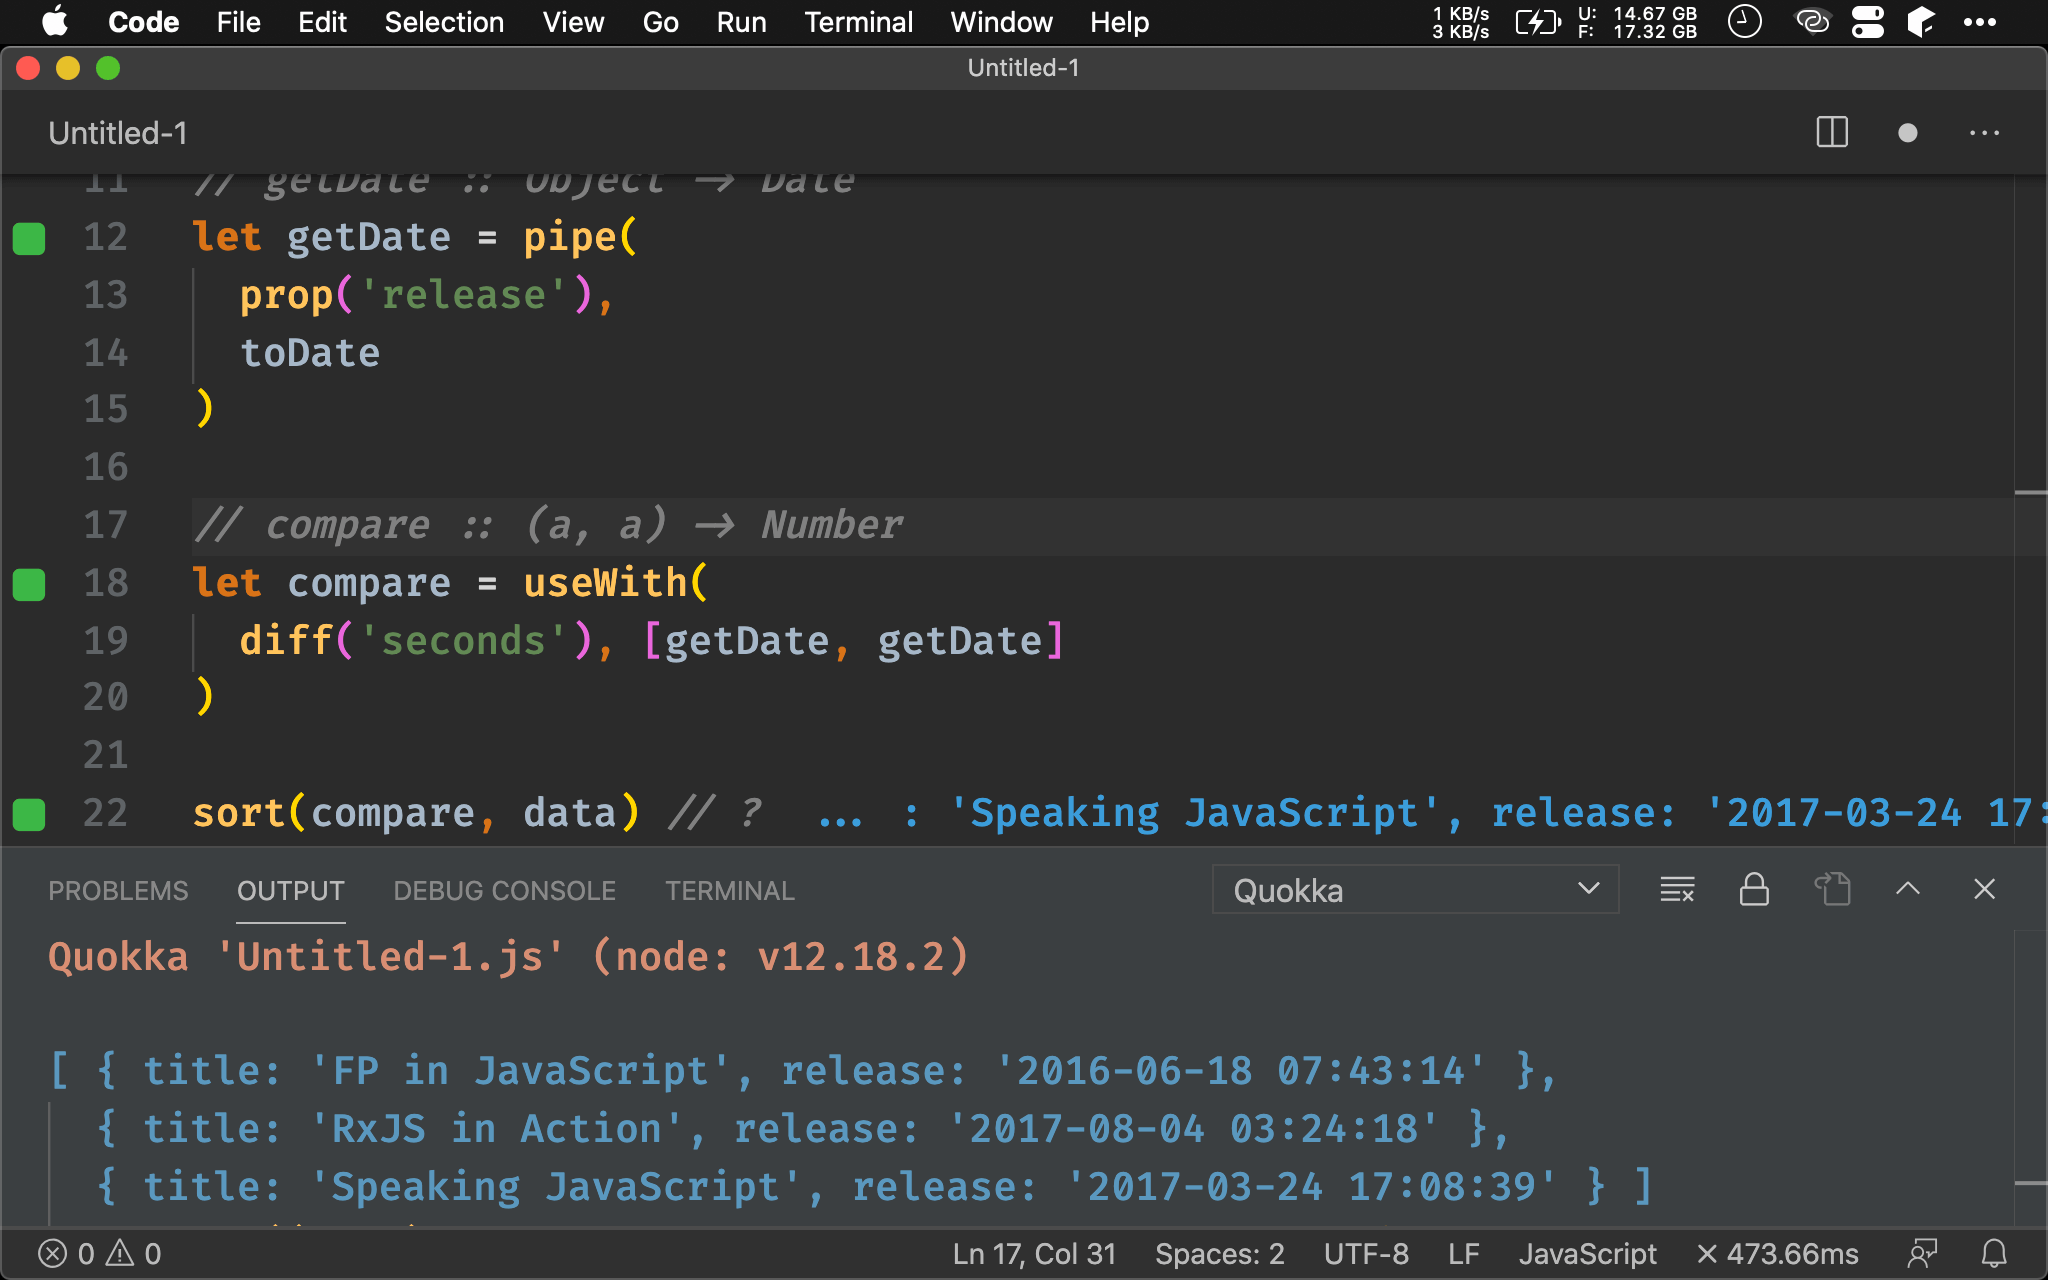
Task: Open the Apple menu
Action: [x=55, y=22]
